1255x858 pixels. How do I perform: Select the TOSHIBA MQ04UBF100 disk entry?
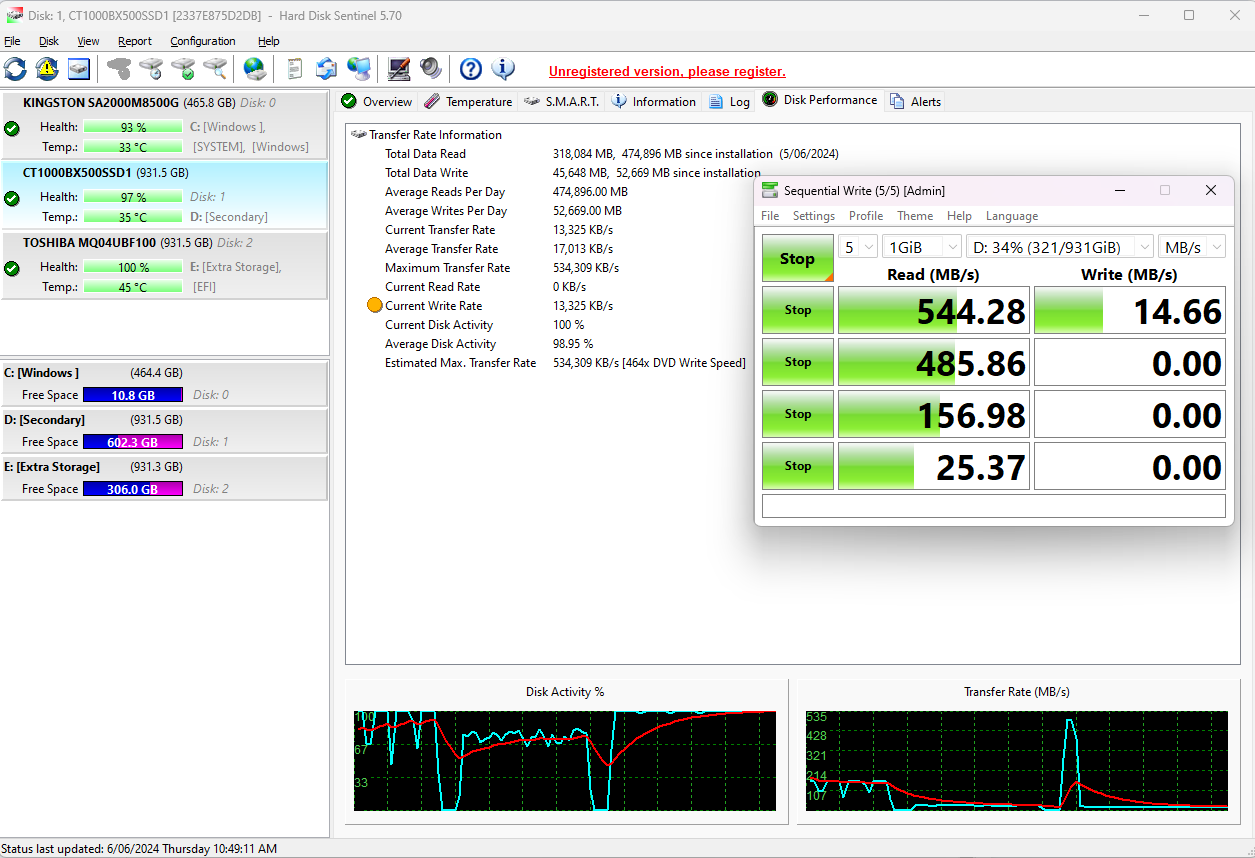click(165, 265)
